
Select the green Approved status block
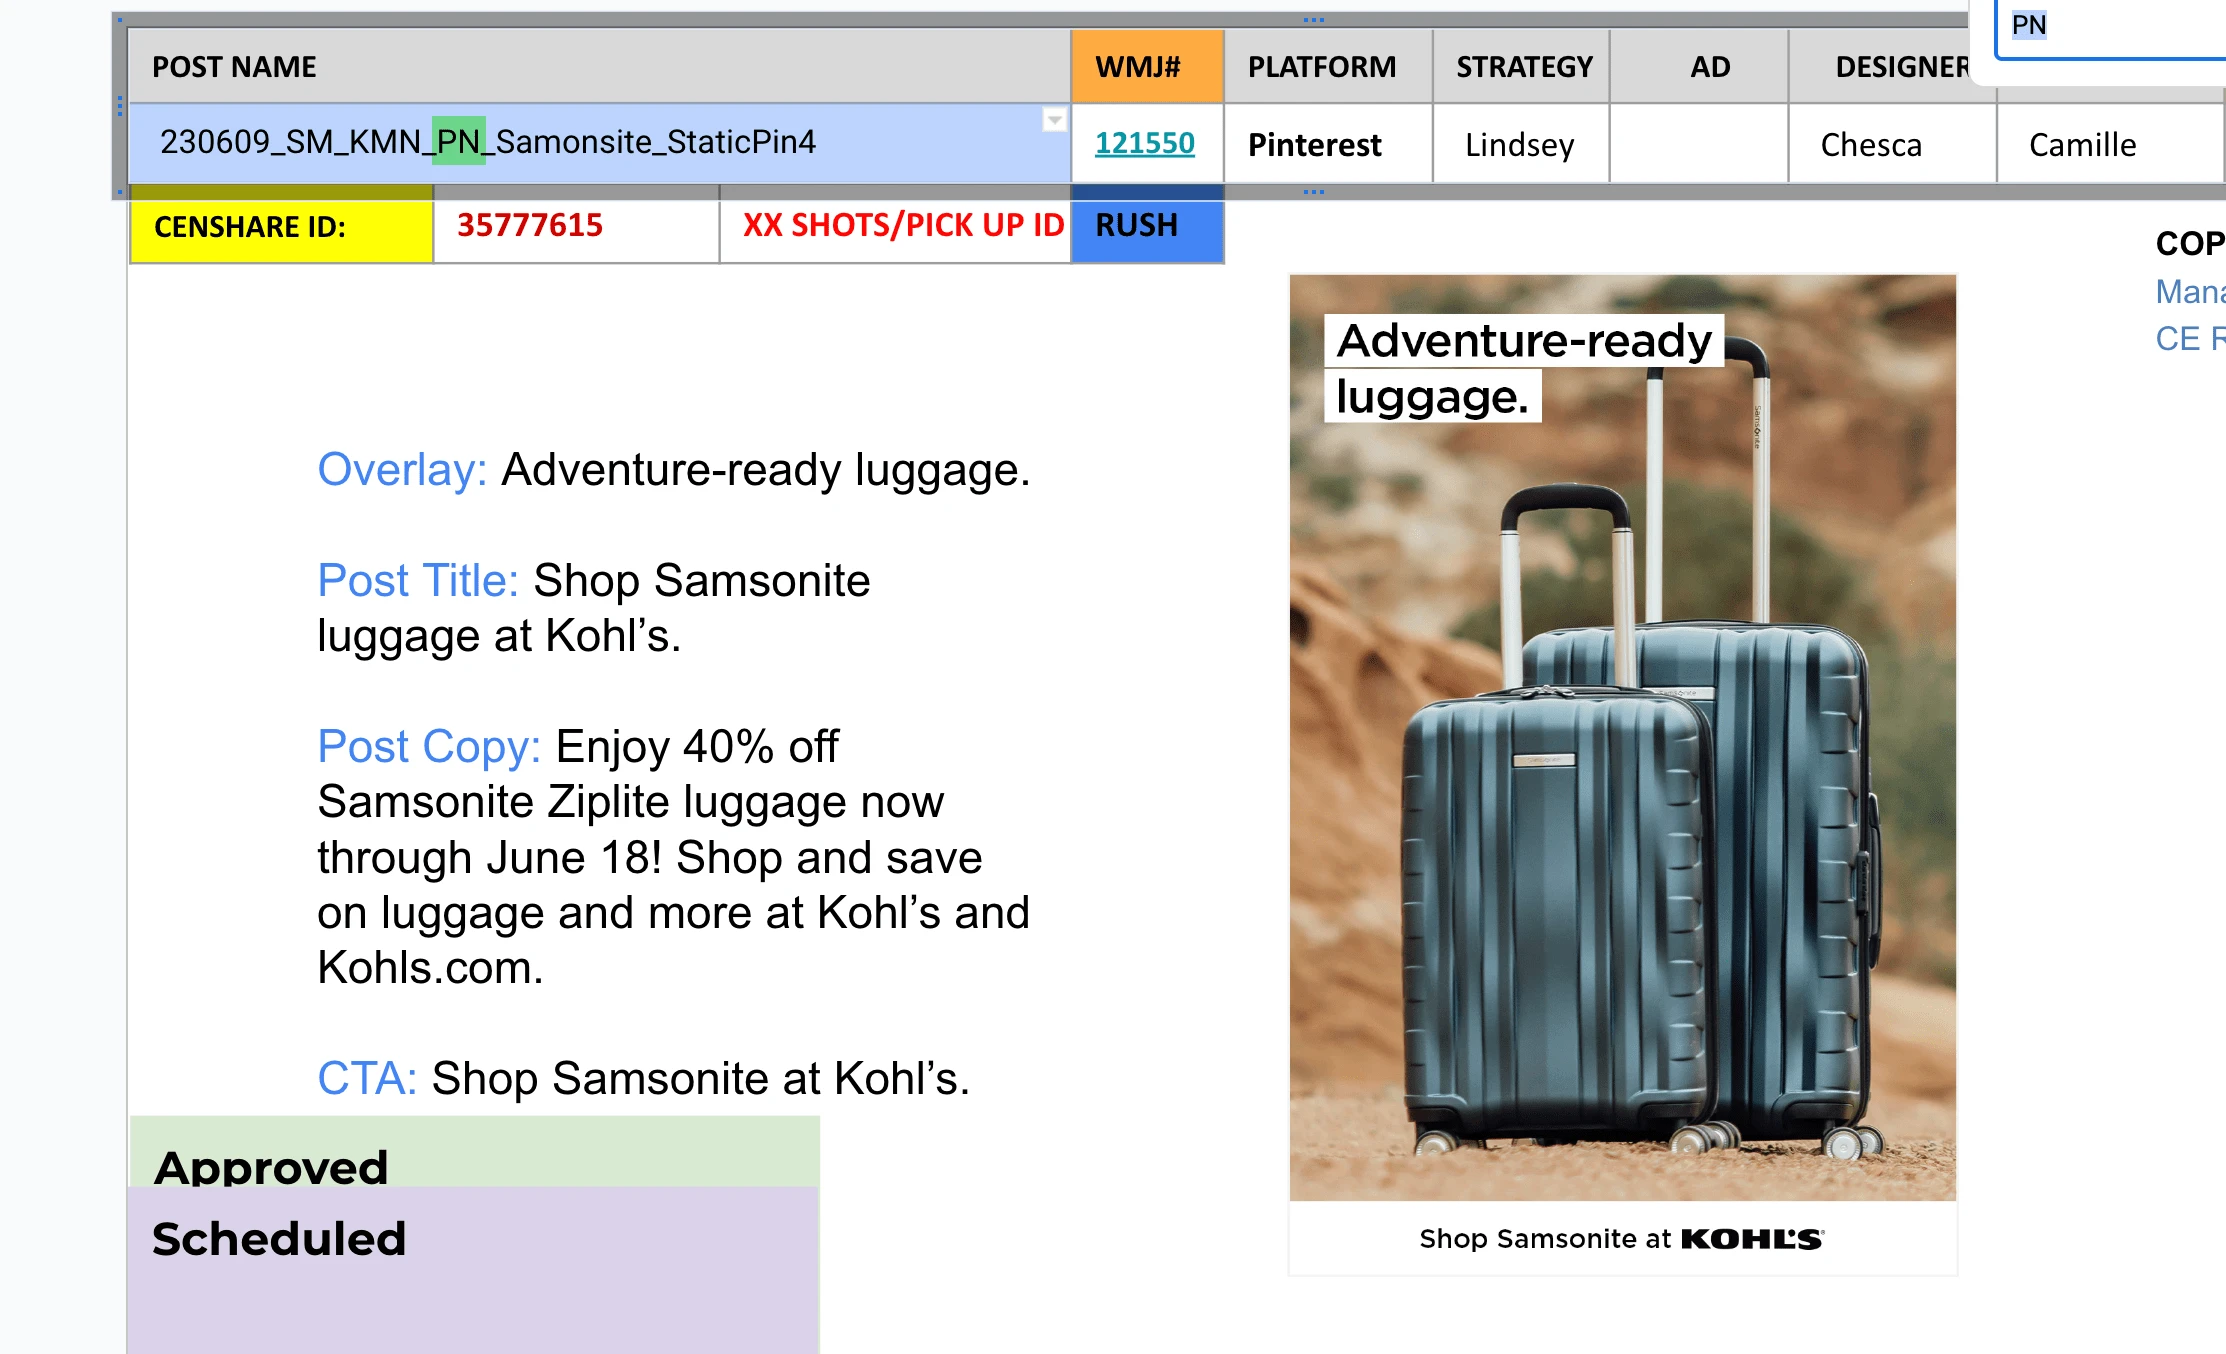click(x=475, y=1152)
